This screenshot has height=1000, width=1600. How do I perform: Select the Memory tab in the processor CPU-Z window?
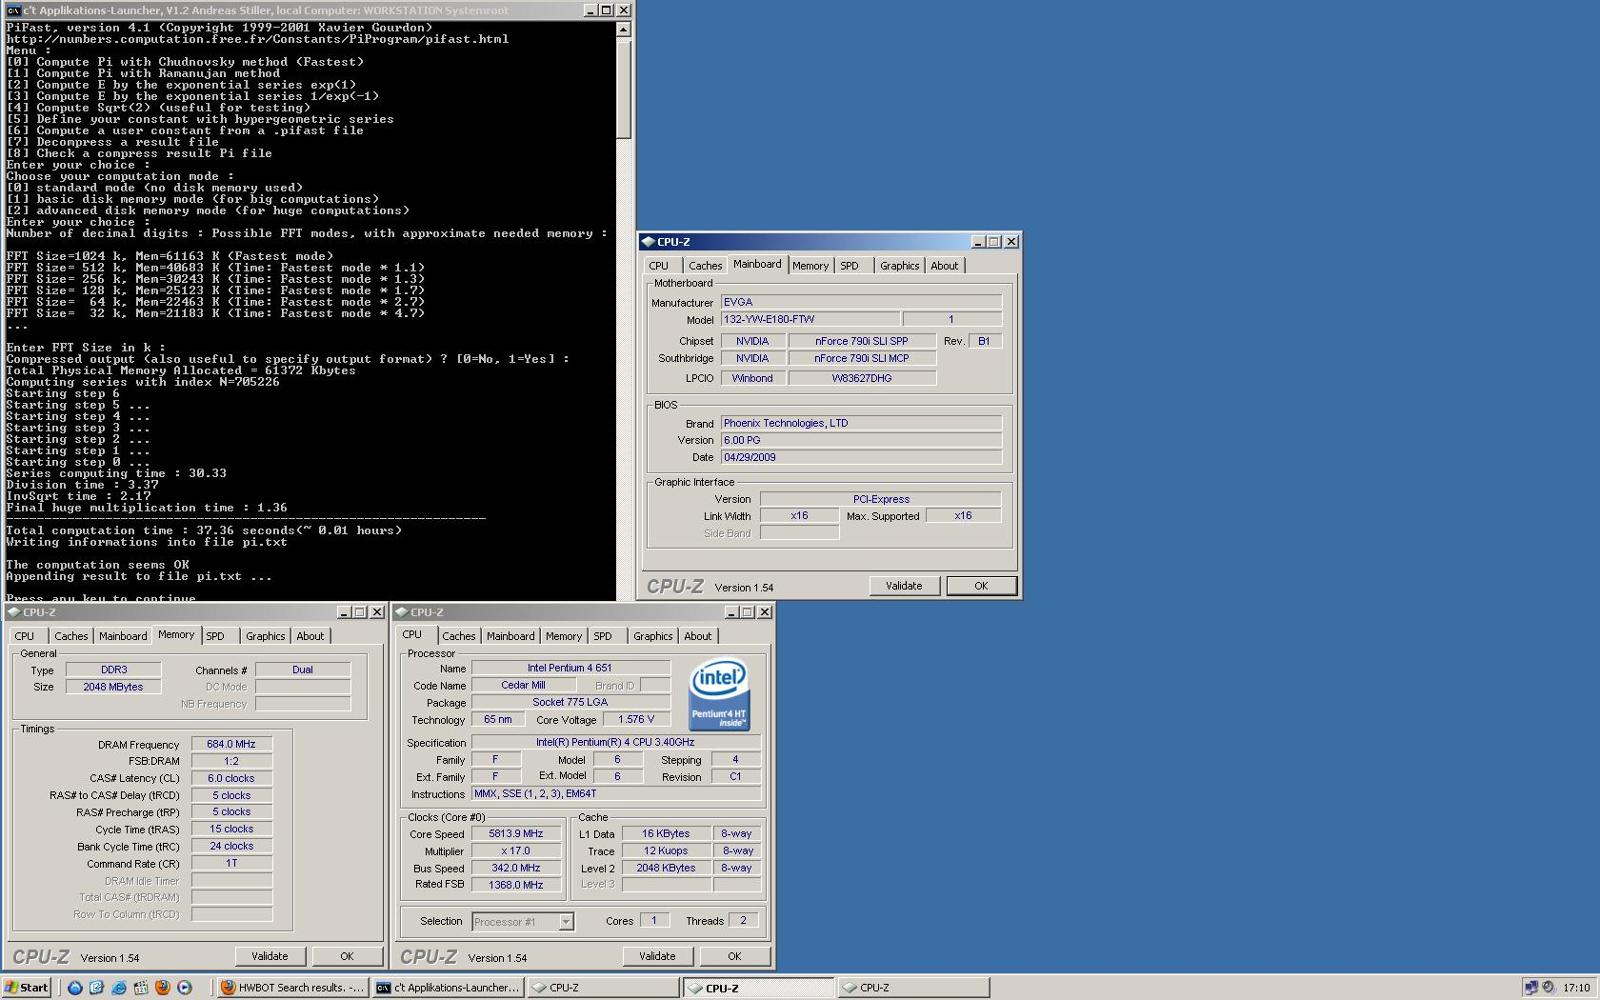click(x=563, y=636)
